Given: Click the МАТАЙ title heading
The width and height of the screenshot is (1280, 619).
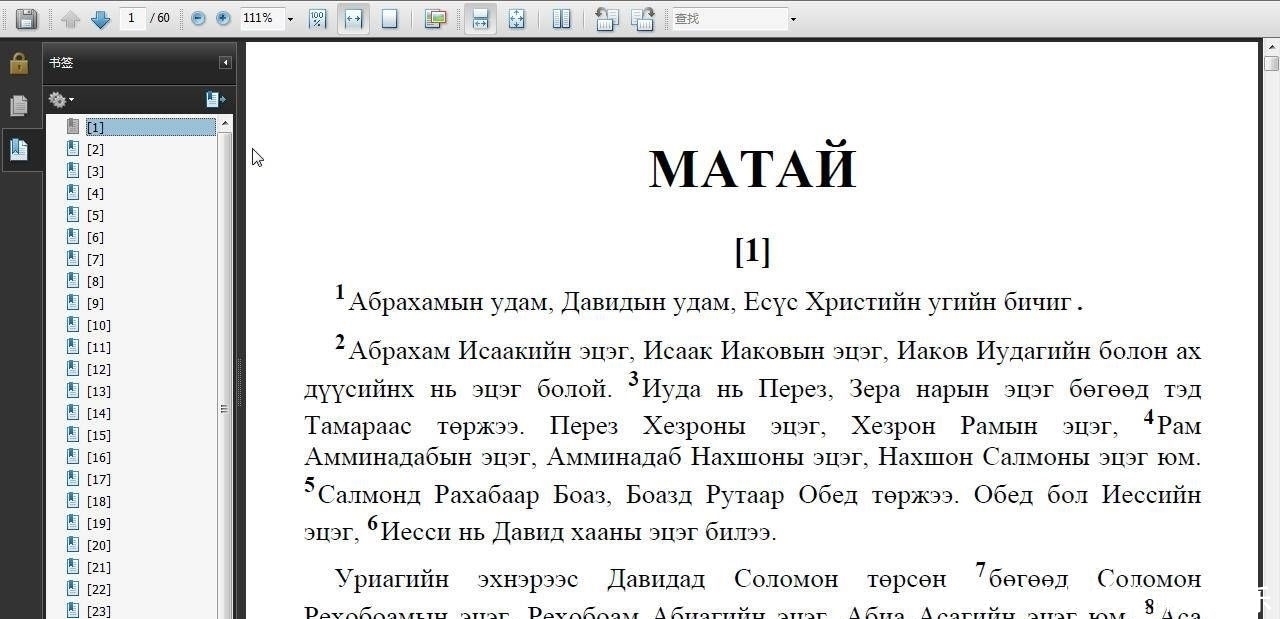Looking at the screenshot, I should tap(752, 168).
